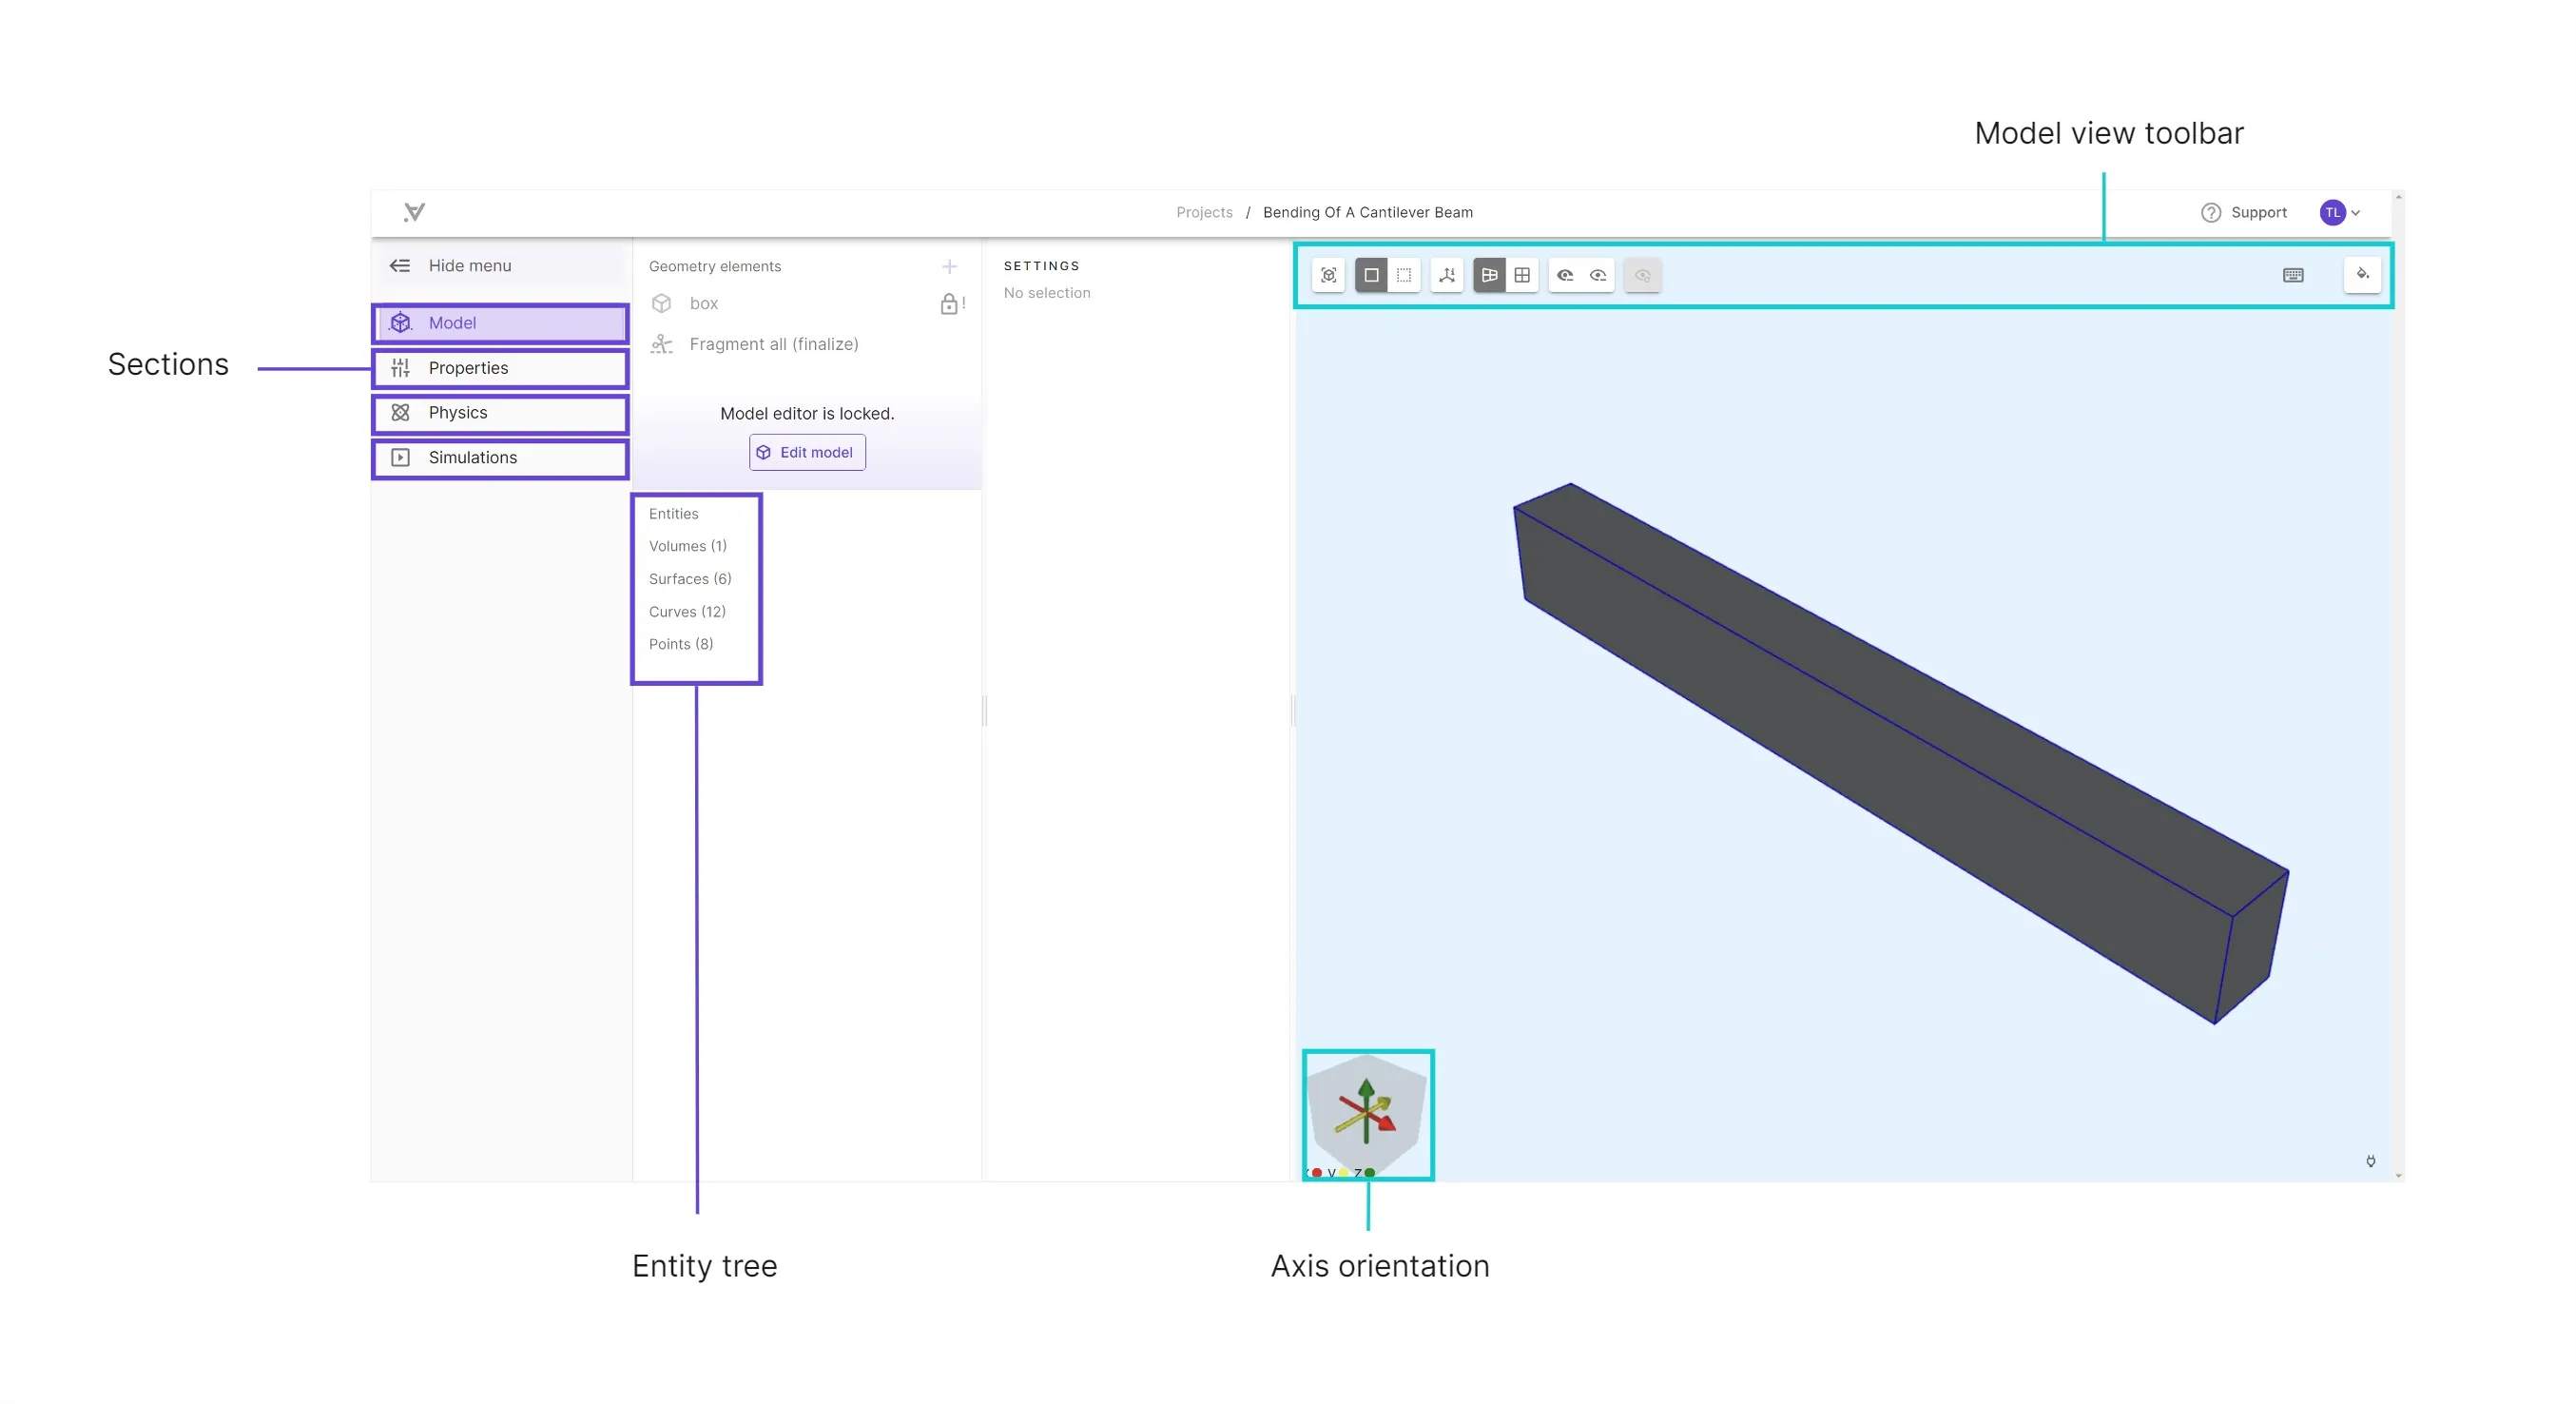Expand the Points (8) entity tree item

point(681,643)
